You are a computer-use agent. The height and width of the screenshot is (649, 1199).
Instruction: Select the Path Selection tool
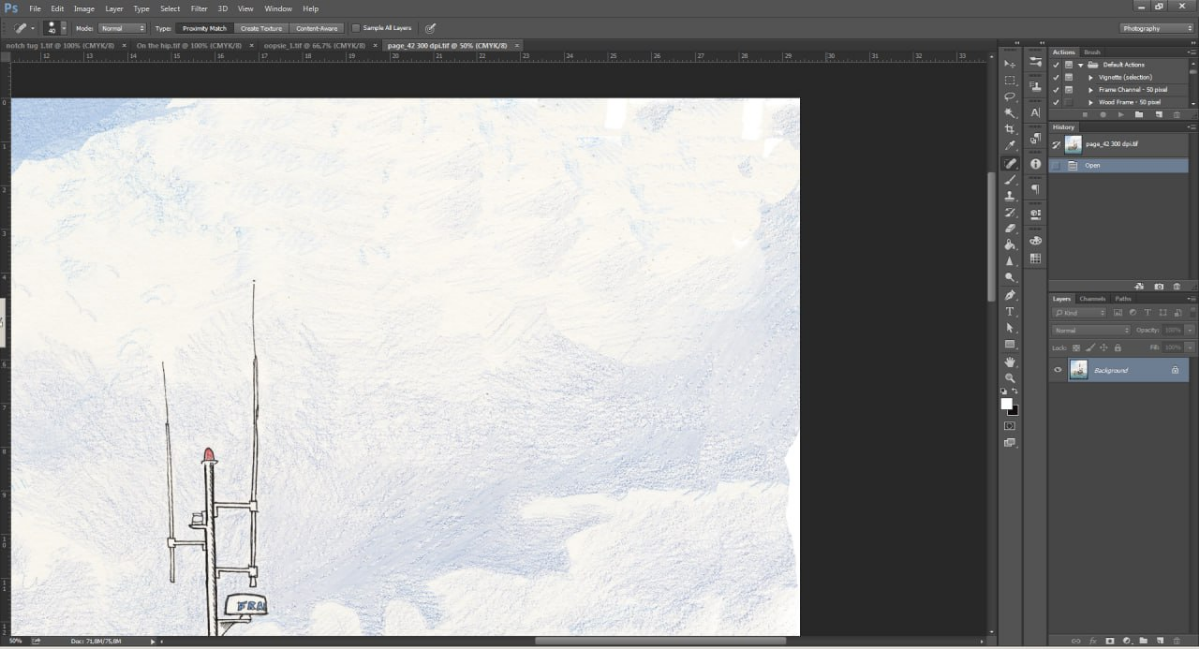click(1010, 328)
